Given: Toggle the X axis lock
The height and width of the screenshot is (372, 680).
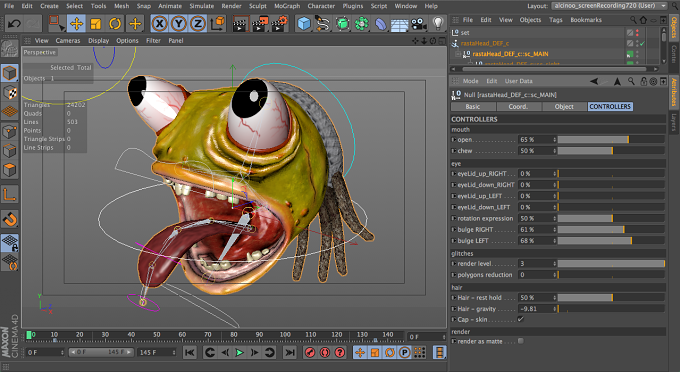Looking at the screenshot, I should click(x=160, y=23).
